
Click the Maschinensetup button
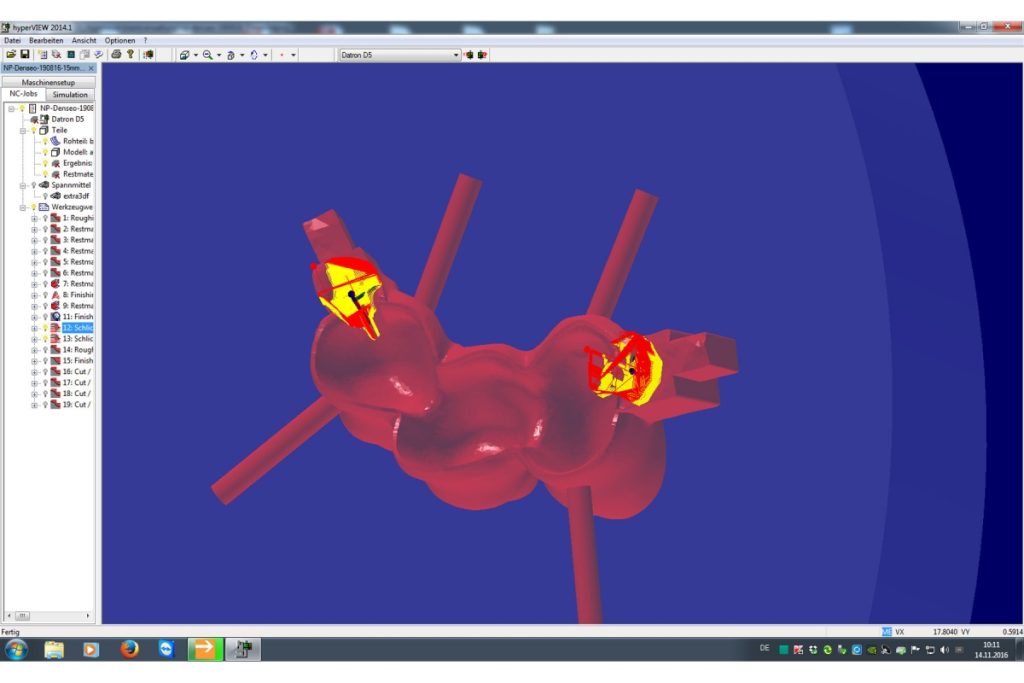(49, 82)
